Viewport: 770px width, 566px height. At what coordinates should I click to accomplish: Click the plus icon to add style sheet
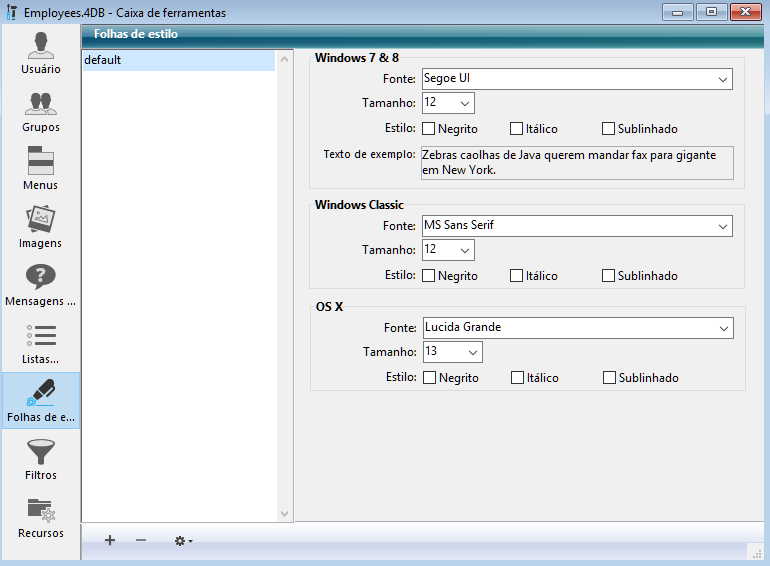110,540
